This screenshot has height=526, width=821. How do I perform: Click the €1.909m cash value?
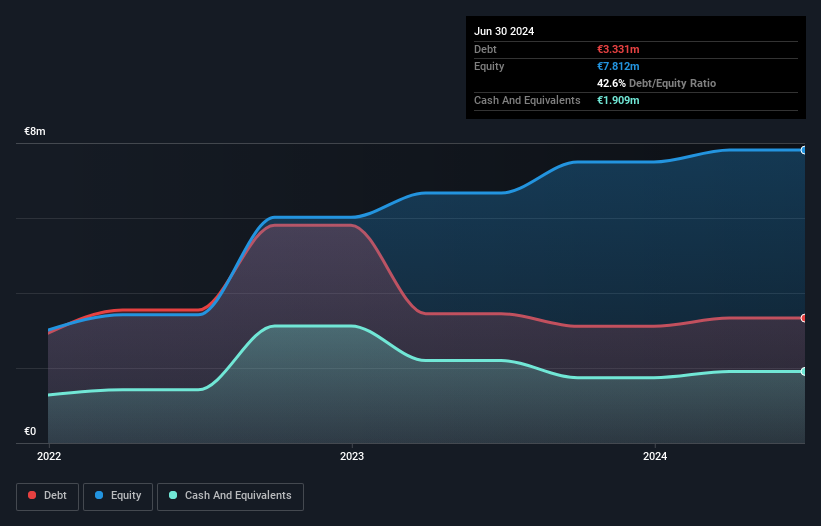pos(618,100)
